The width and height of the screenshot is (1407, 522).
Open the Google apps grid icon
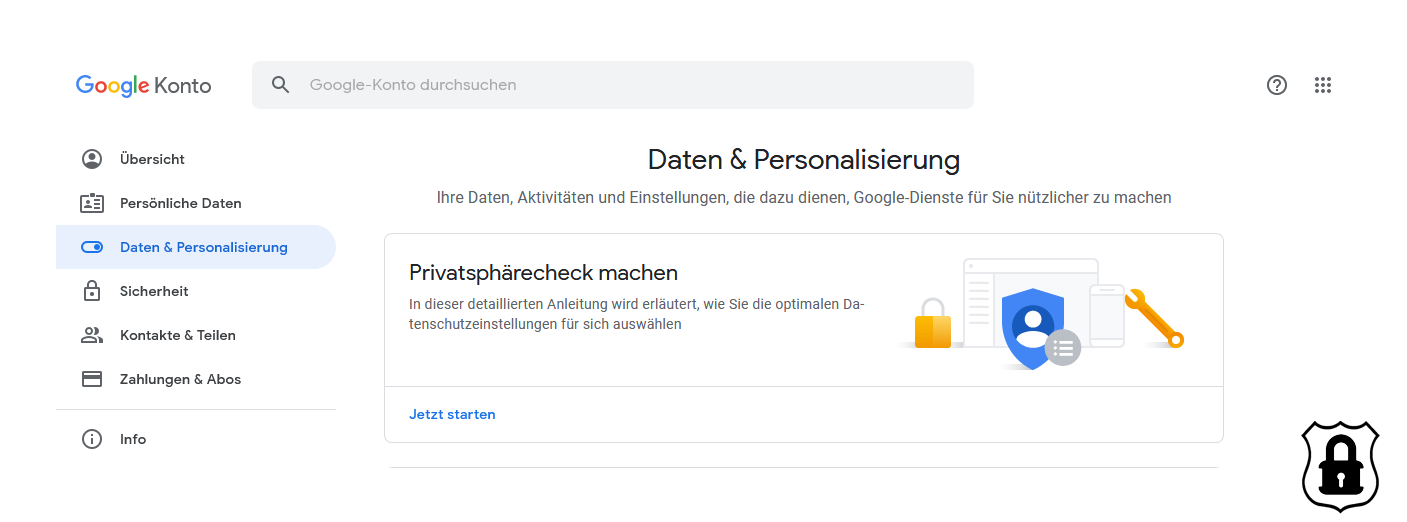click(x=1323, y=85)
